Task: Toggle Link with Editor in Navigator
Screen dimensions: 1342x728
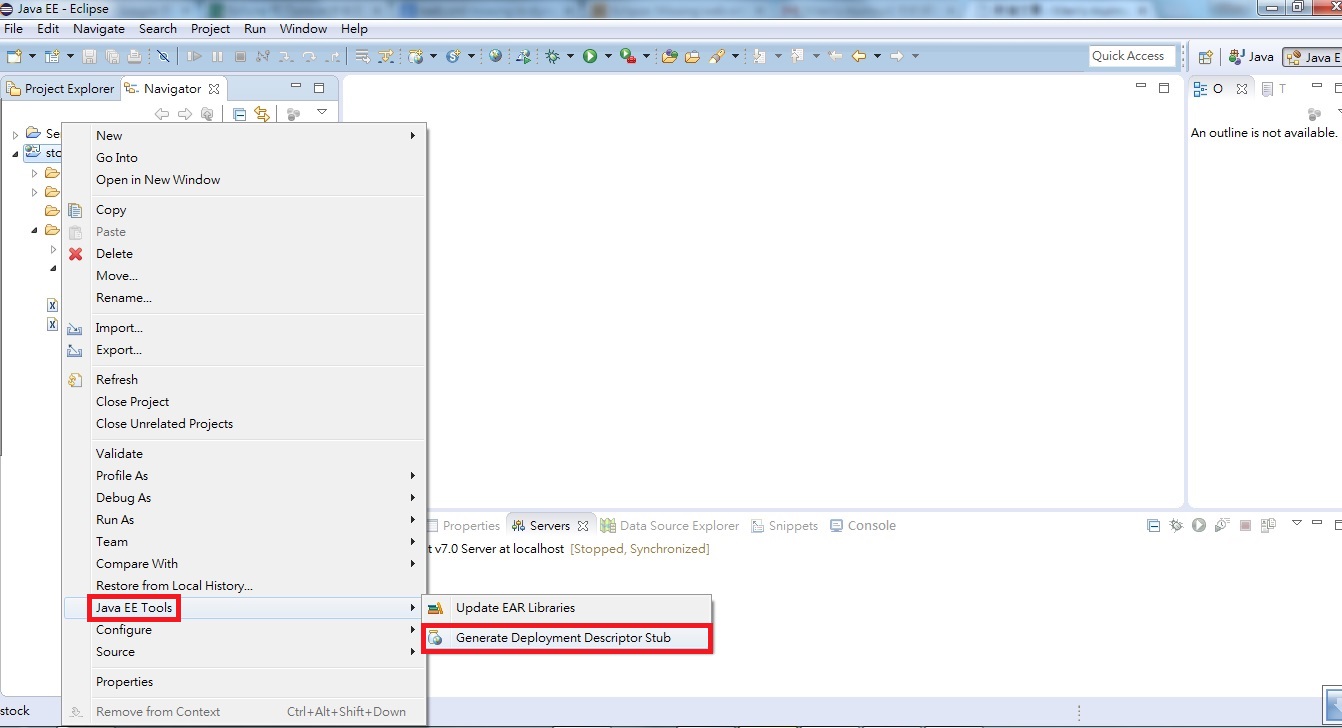Action: (x=262, y=114)
